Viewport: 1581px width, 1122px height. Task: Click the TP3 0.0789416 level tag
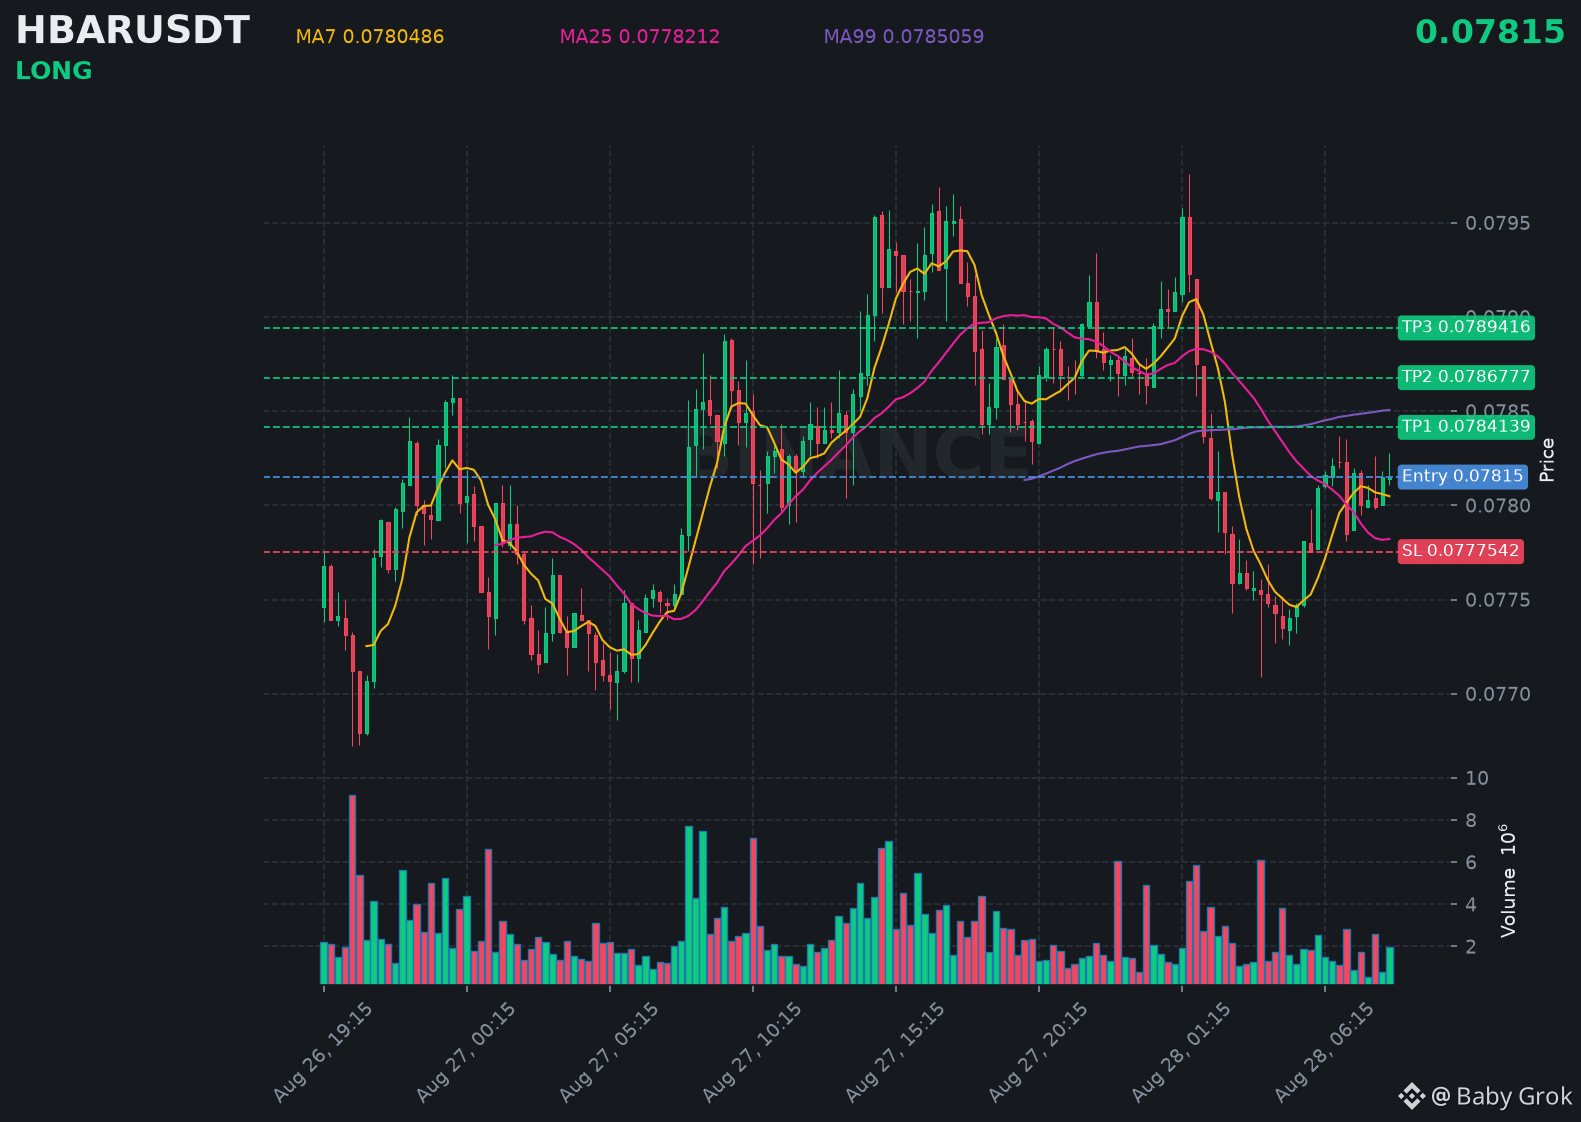click(1466, 327)
